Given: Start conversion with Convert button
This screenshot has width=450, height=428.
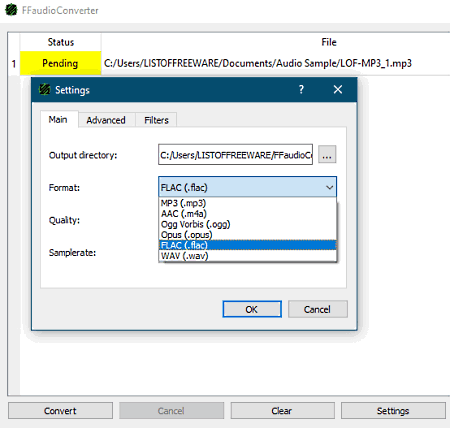Looking at the screenshot, I should coord(60,411).
